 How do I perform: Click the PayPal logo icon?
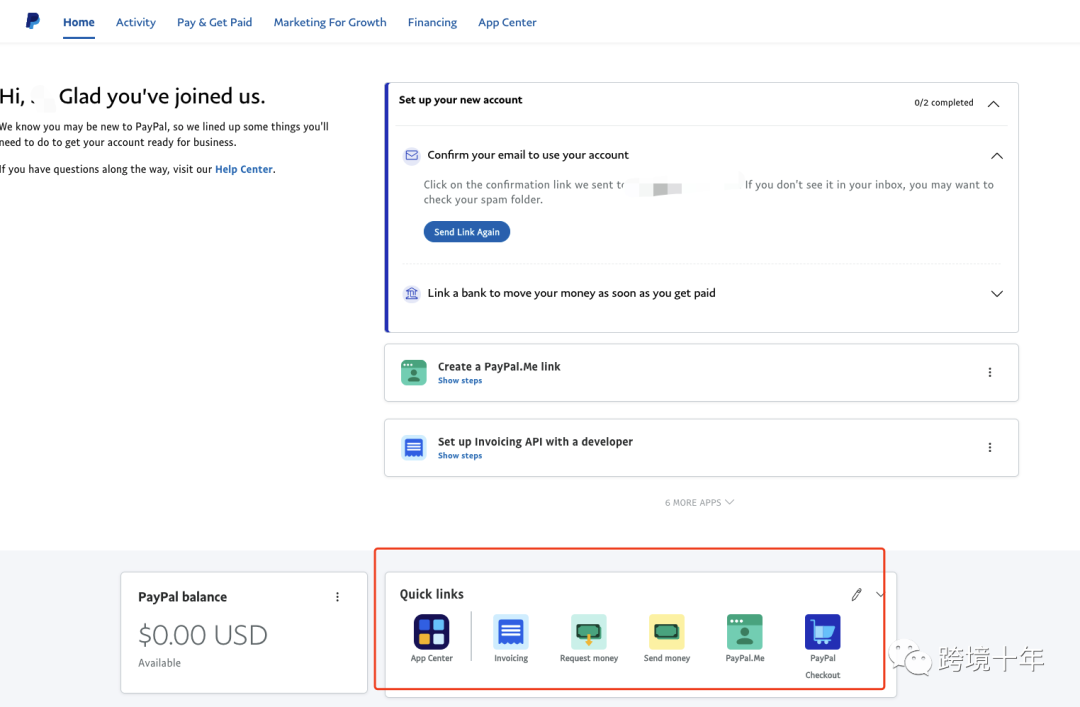tap(32, 21)
